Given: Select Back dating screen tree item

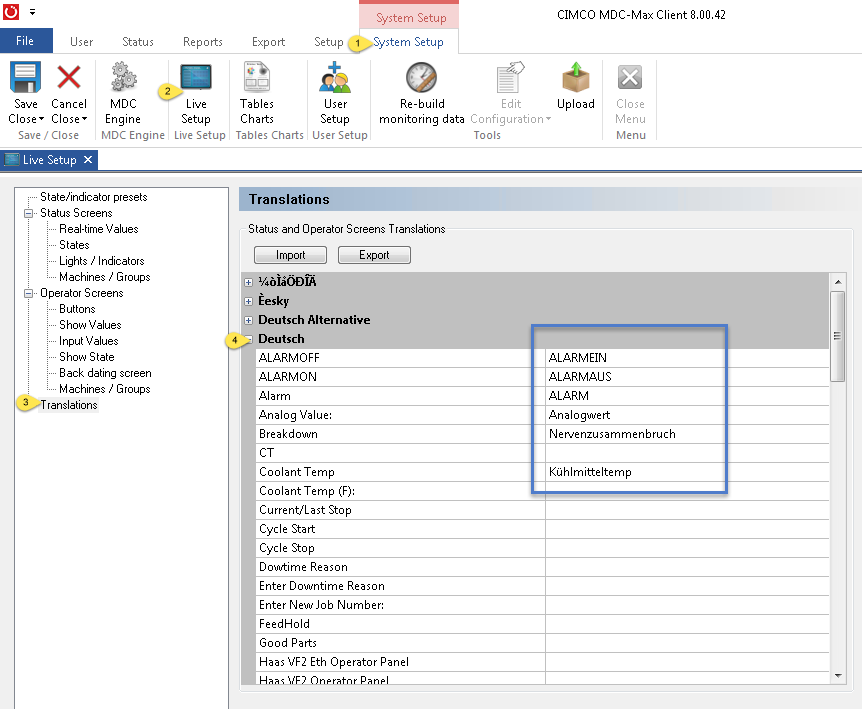Looking at the screenshot, I should click(105, 373).
